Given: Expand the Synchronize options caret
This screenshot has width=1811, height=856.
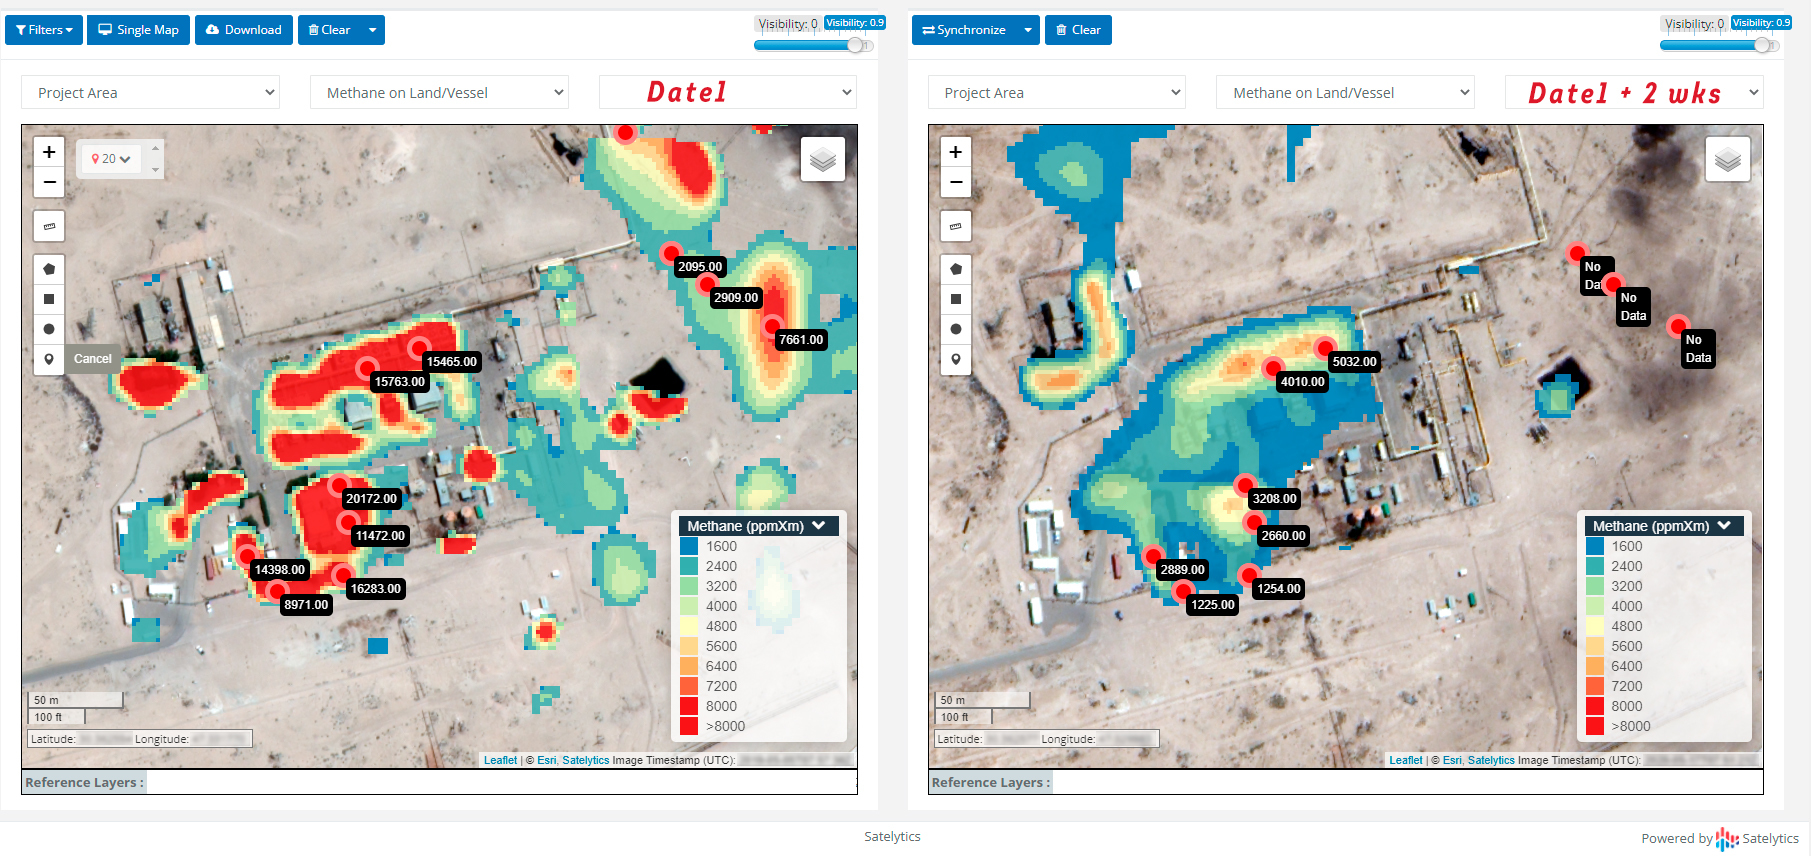Looking at the screenshot, I should click(x=1028, y=30).
